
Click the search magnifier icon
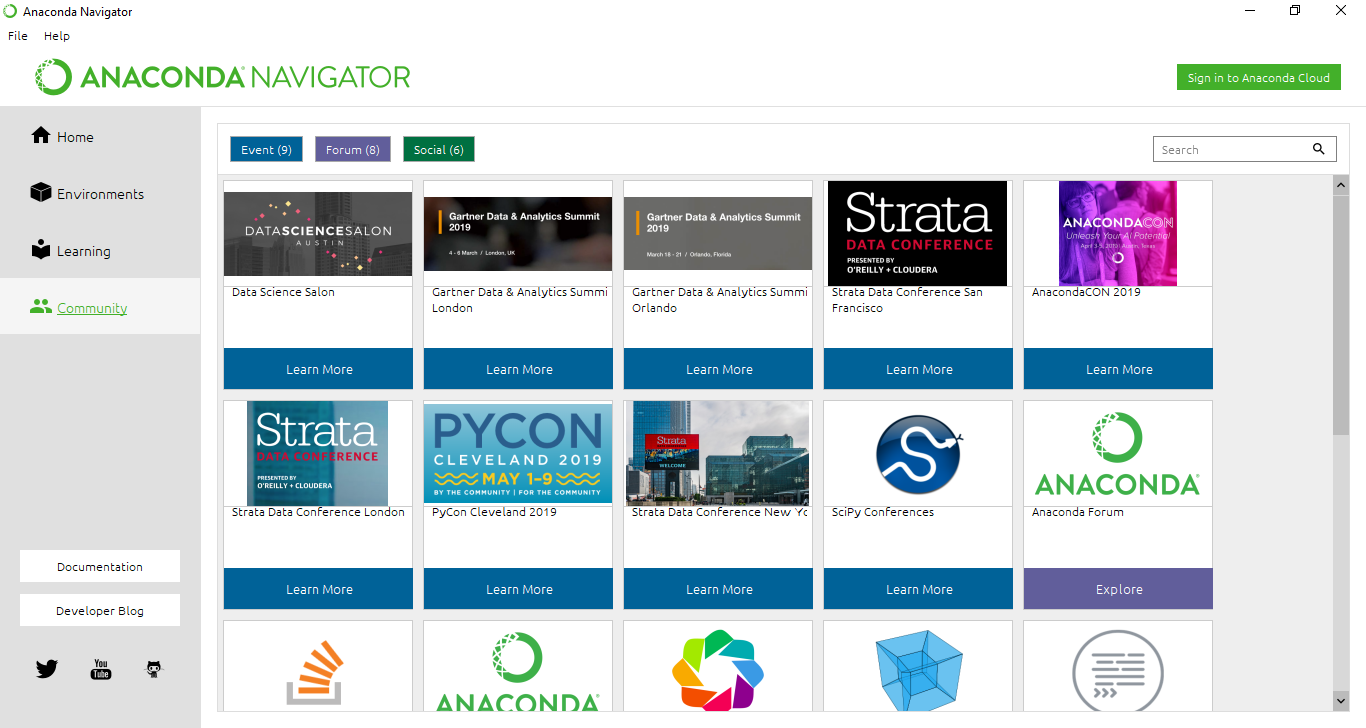pyautogui.click(x=1319, y=149)
